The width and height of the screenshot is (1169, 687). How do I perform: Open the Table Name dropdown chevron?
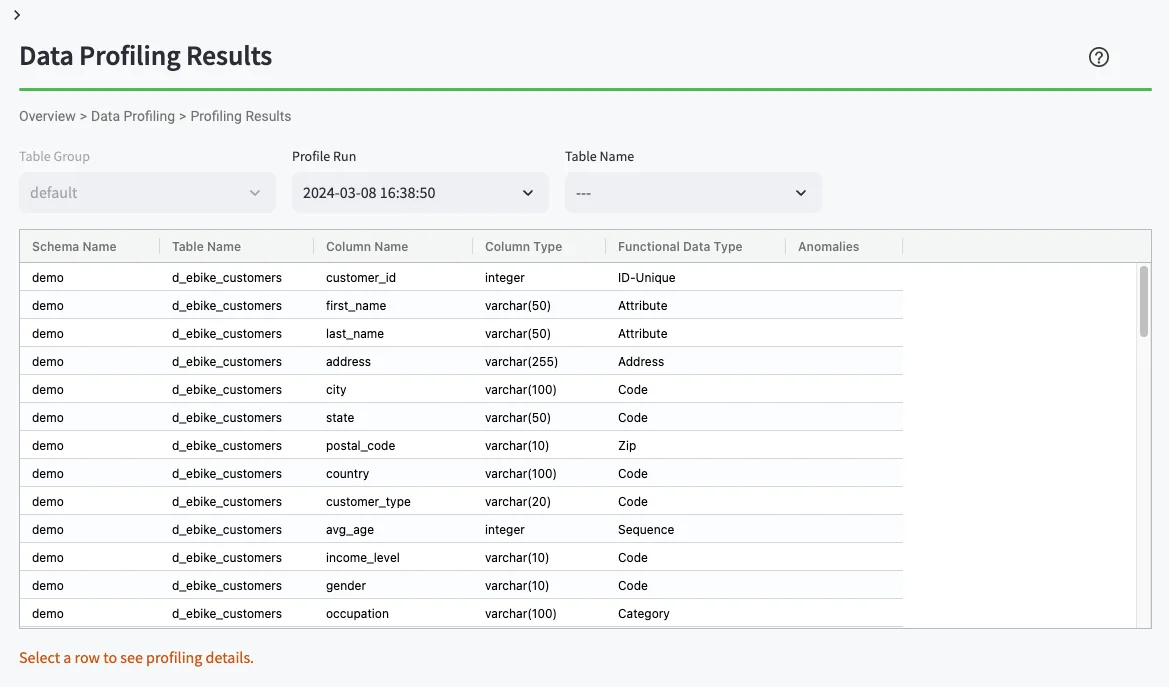point(800,192)
